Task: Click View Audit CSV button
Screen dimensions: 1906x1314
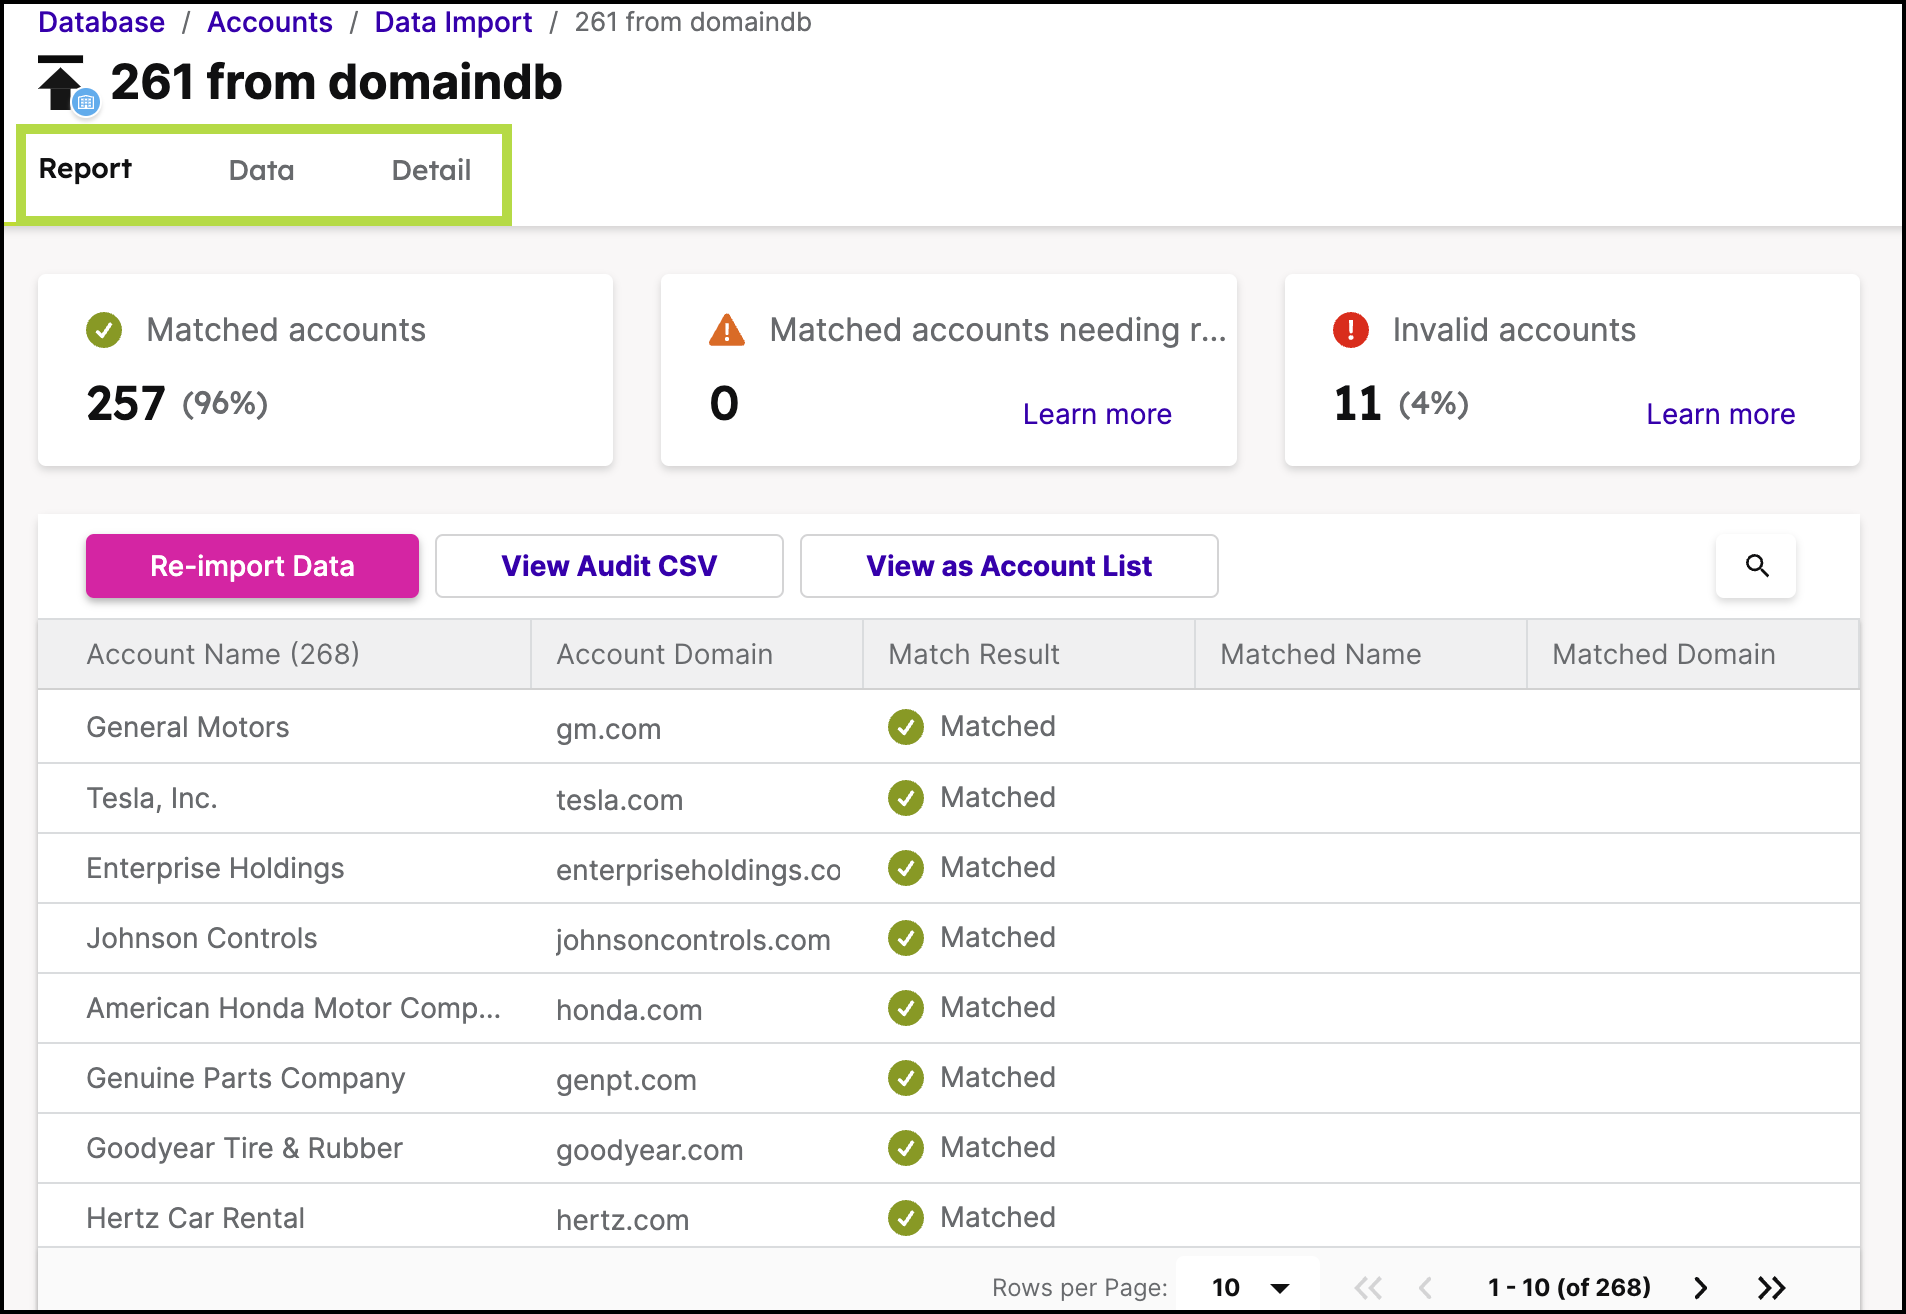Action: (x=609, y=566)
